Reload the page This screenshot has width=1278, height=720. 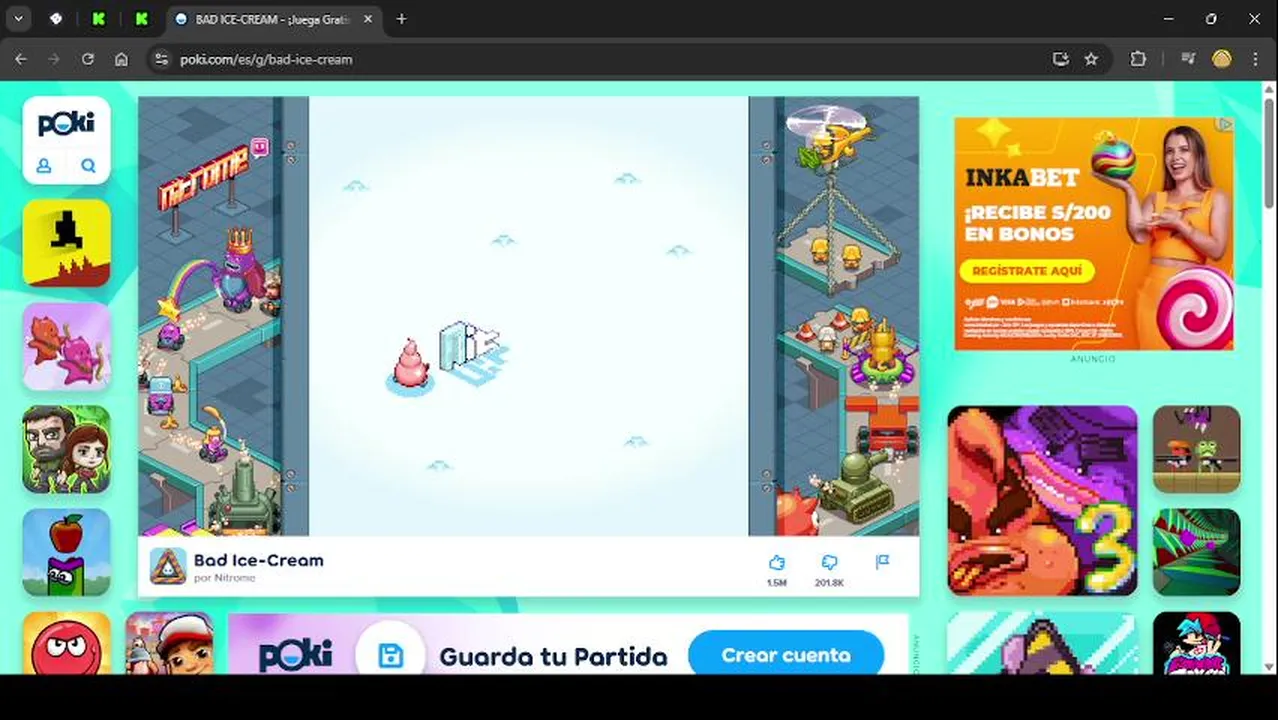click(88, 59)
